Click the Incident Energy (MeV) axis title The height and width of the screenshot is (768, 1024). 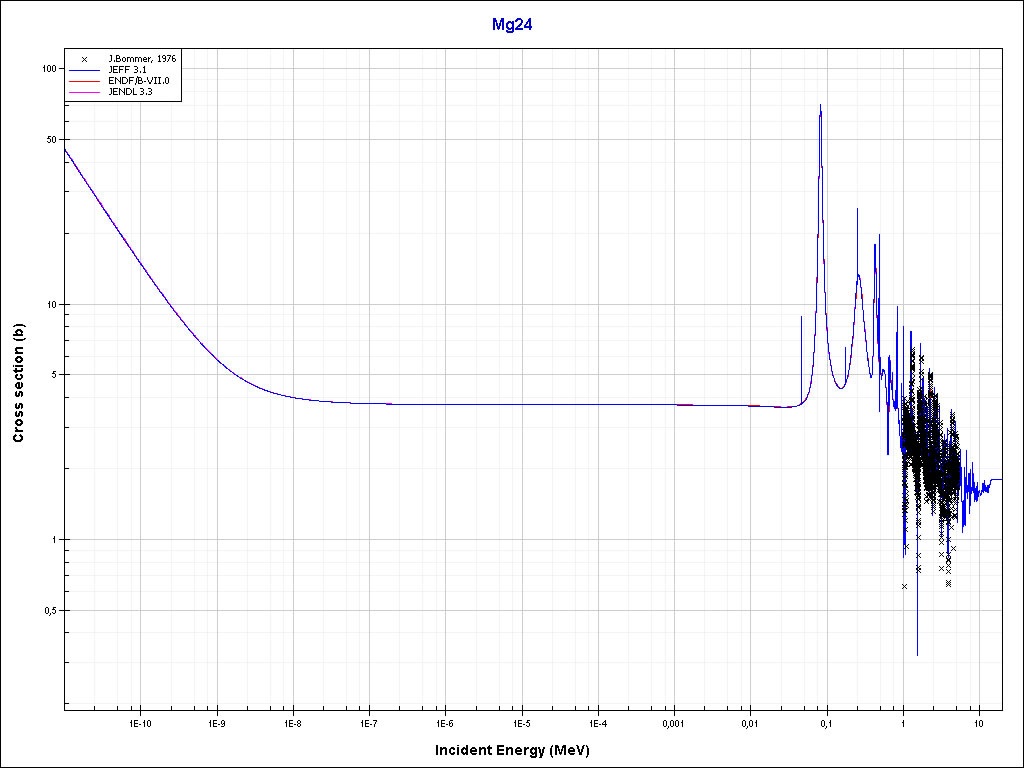(x=519, y=750)
